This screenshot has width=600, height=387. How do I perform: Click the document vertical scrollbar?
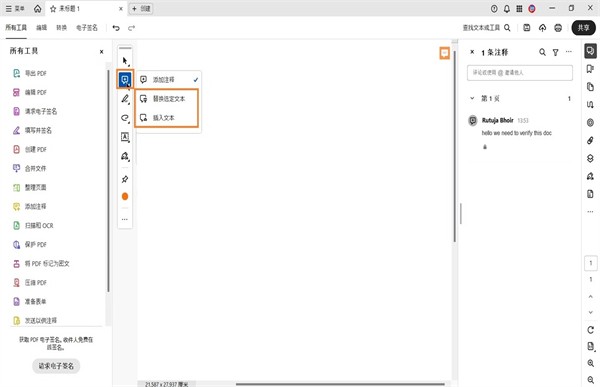(x=455, y=147)
